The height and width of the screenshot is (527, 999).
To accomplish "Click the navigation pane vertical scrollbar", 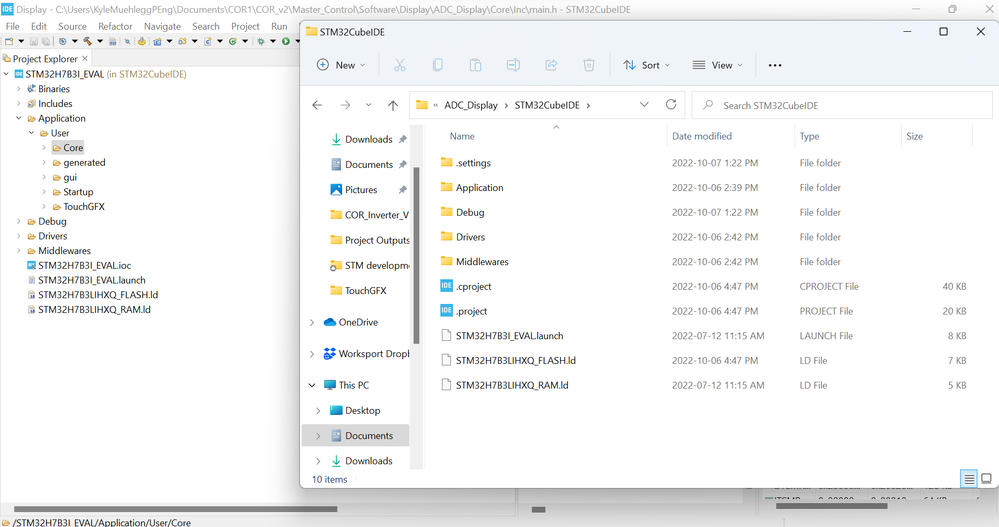I will pos(416,255).
